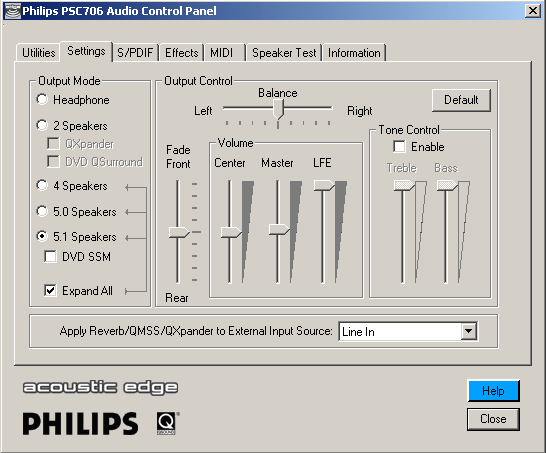This screenshot has height=453, width=546.
Task: Click the Bass slider thumb
Action: pos(447,185)
